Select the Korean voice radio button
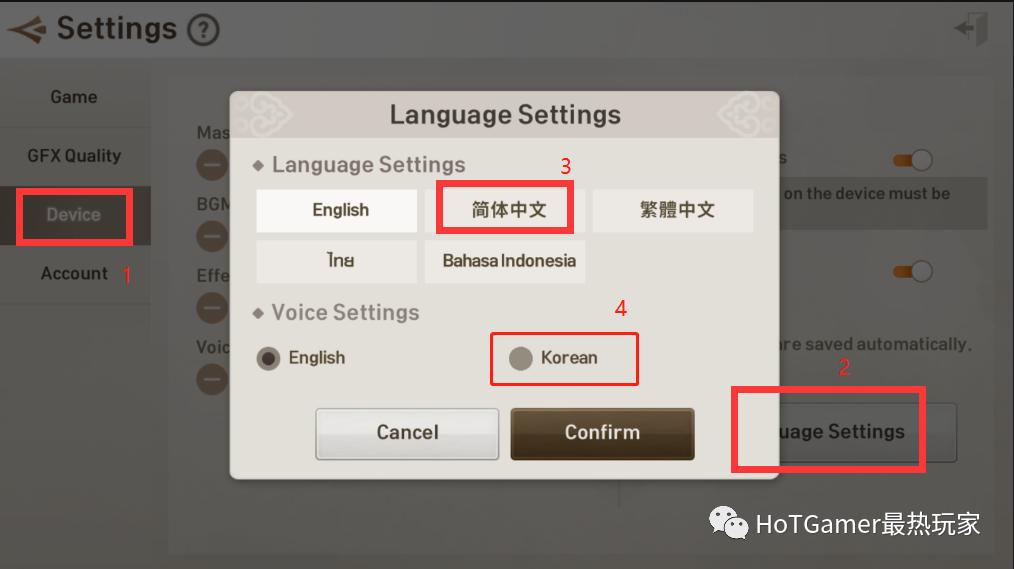The height and width of the screenshot is (569, 1014). 521,358
